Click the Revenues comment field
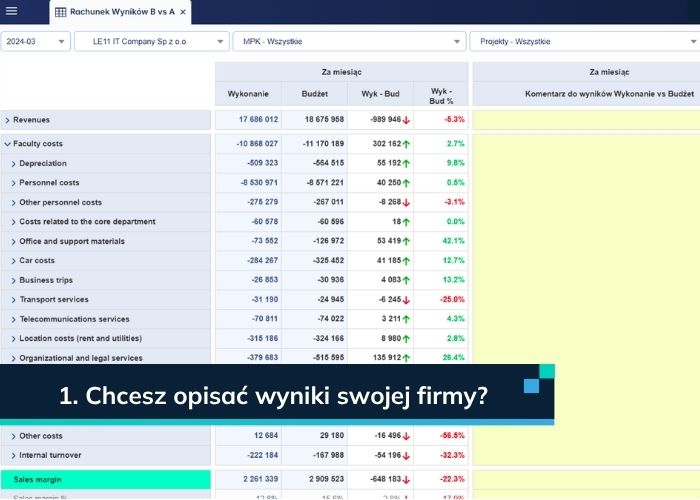The image size is (700, 500). coord(586,120)
